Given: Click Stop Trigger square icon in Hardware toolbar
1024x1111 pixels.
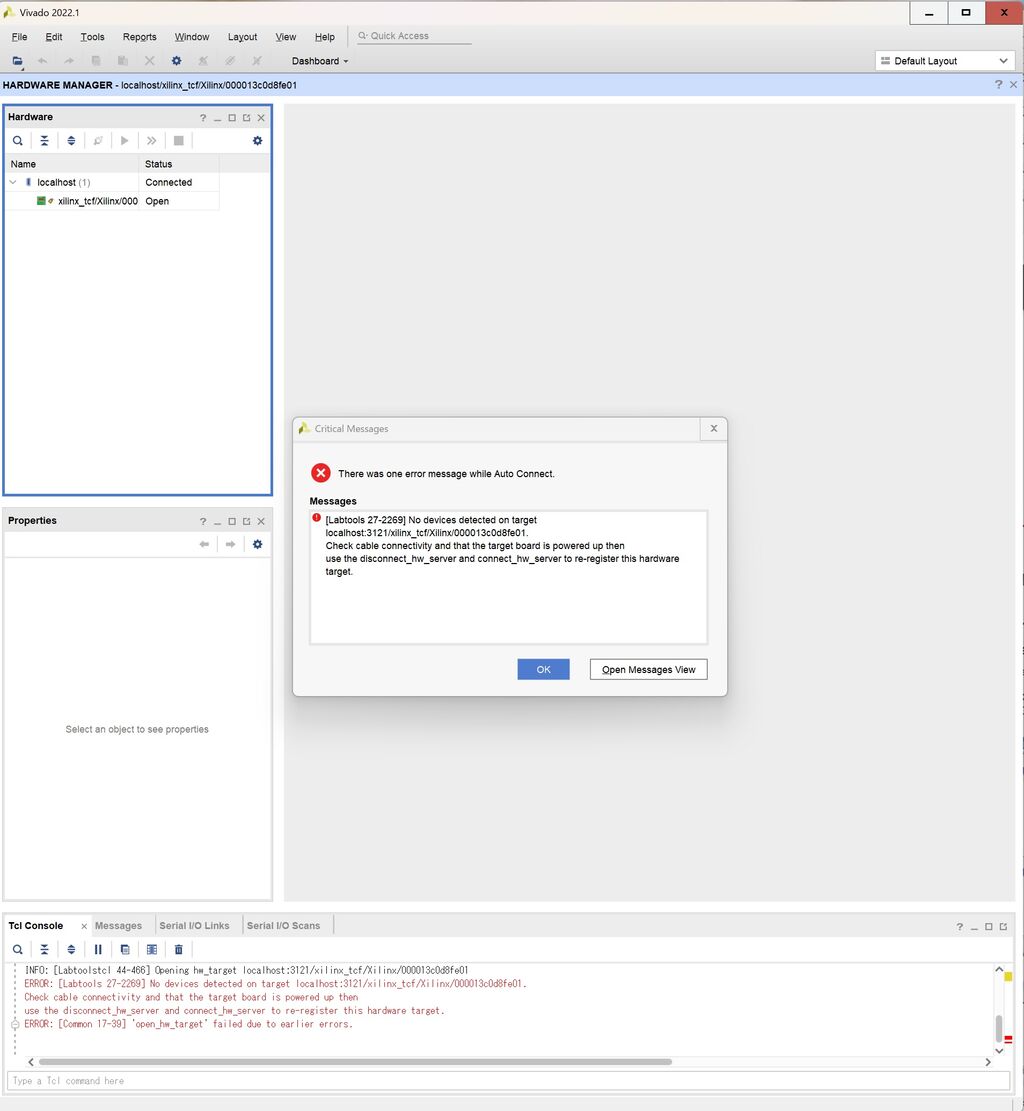Looking at the screenshot, I should click(x=179, y=140).
